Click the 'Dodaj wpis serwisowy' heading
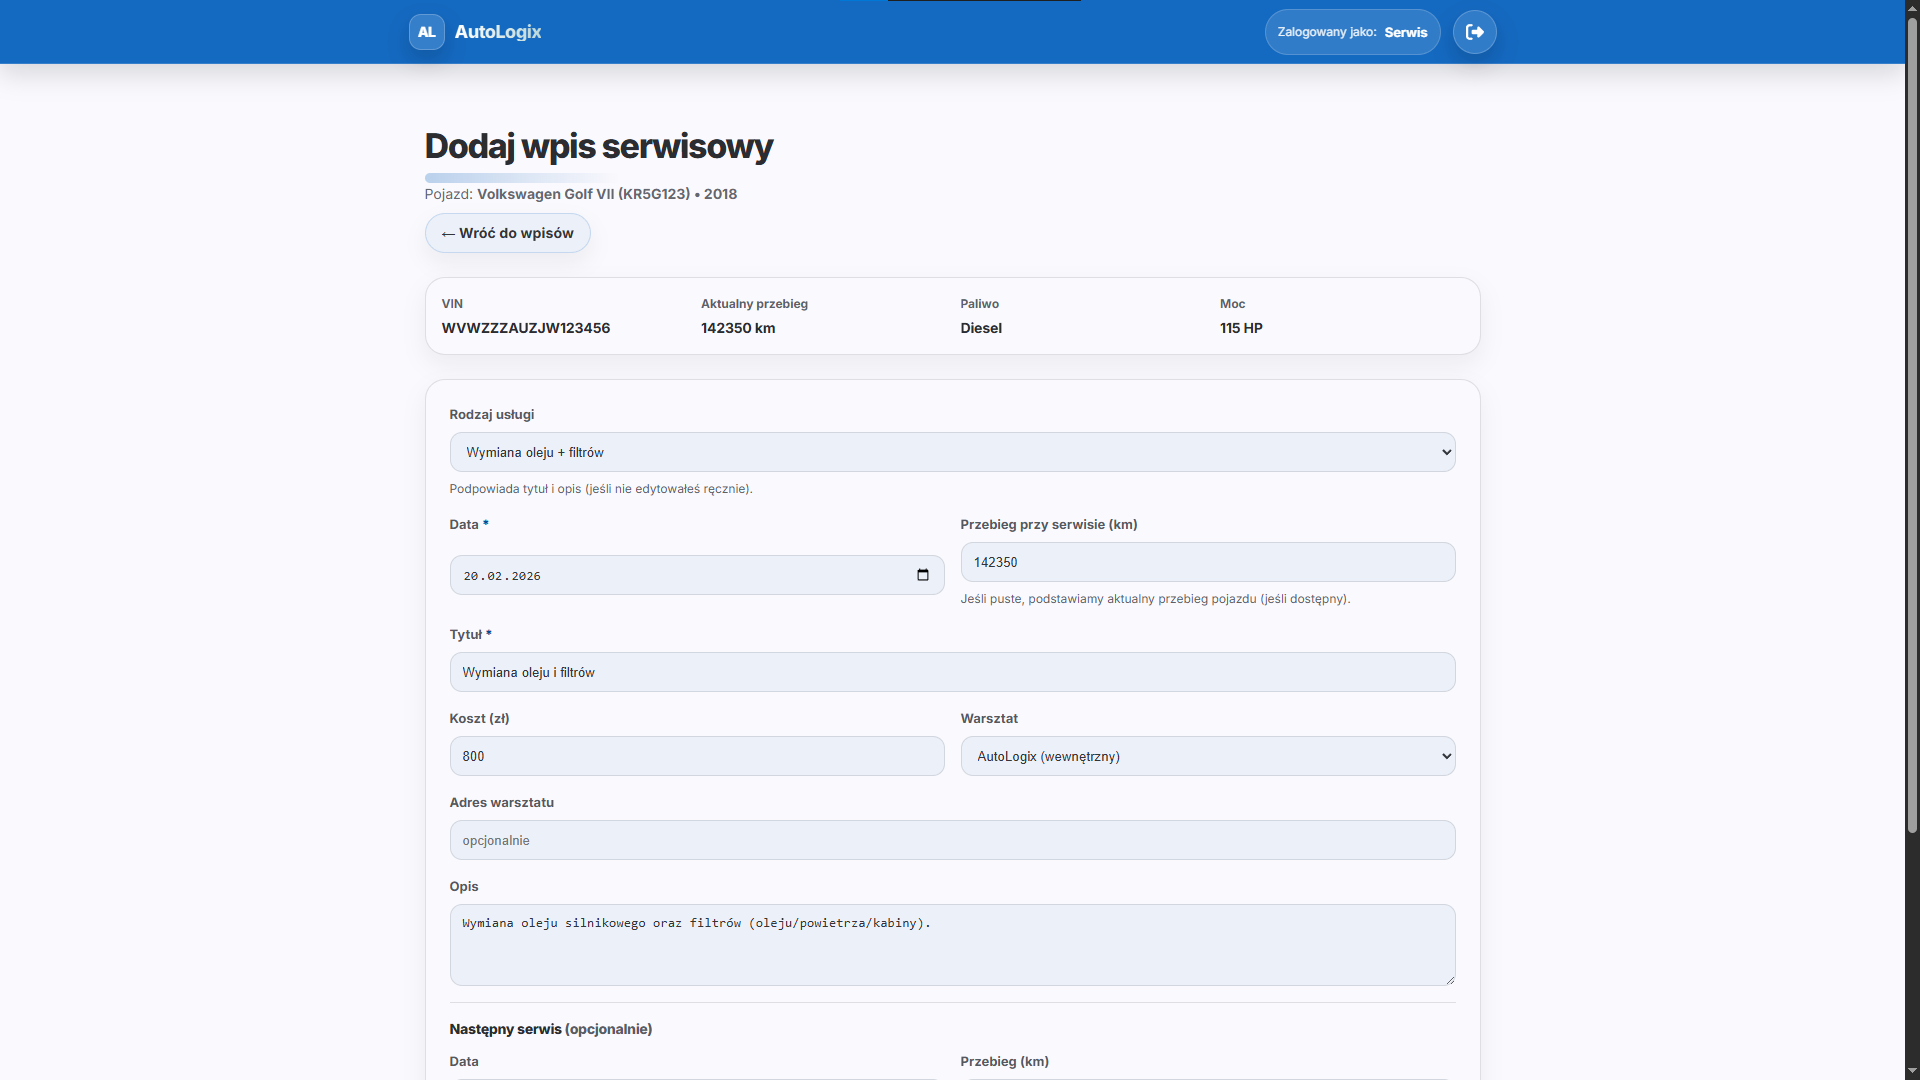This screenshot has height=1080, width=1920. (x=598, y=146)
